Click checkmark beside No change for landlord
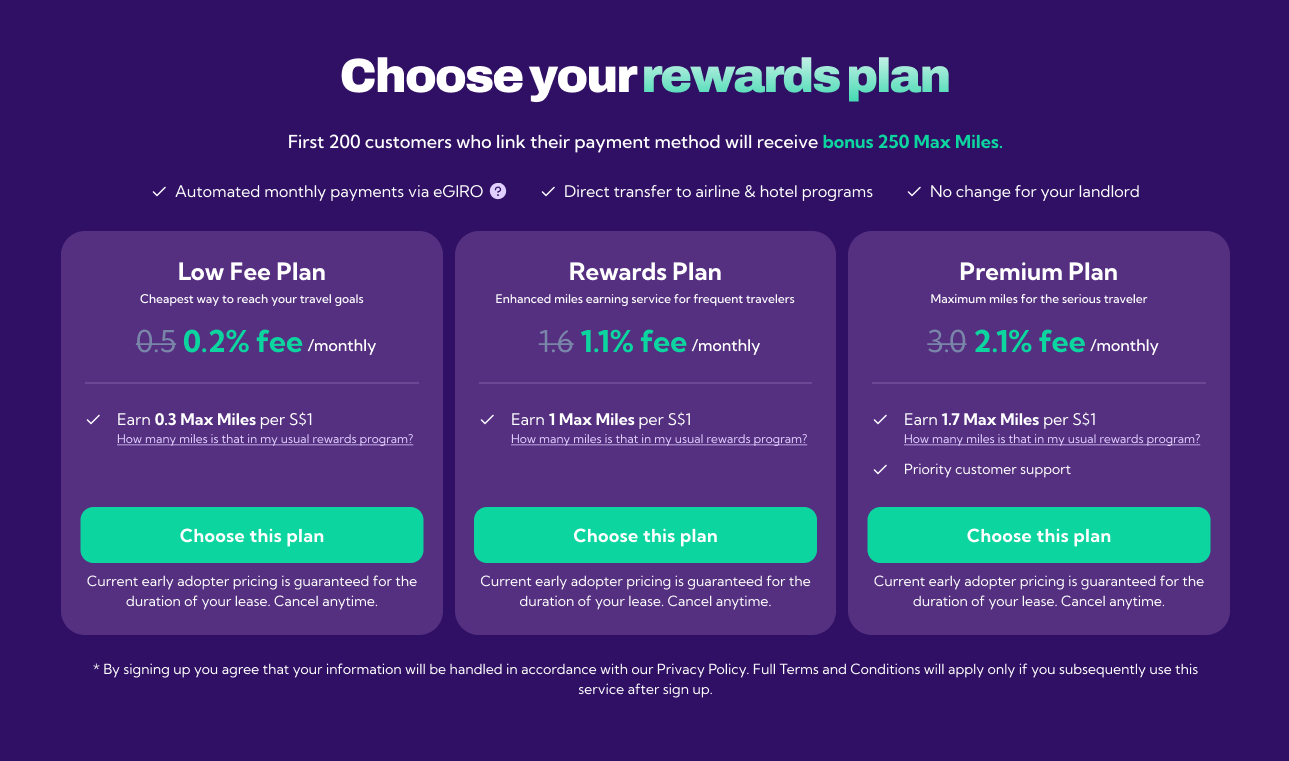Viewport: 1289px width, 761px height. point(913,191)
